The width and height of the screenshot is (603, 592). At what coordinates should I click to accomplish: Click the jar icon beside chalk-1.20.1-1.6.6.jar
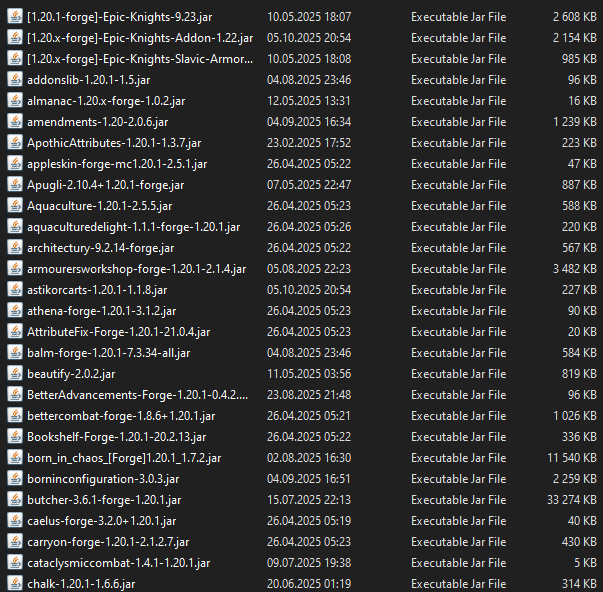pyautogui.click(x=15, y=584)
